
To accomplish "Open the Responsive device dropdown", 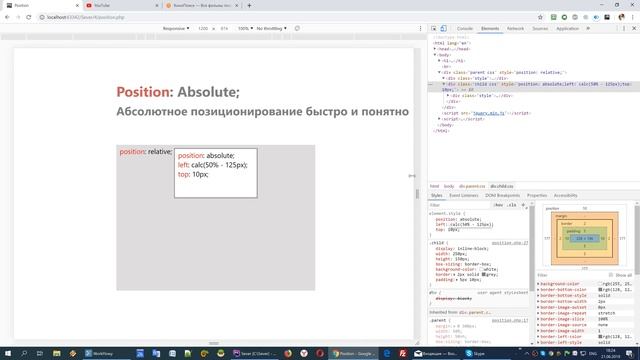I will (x=176, y=29).
